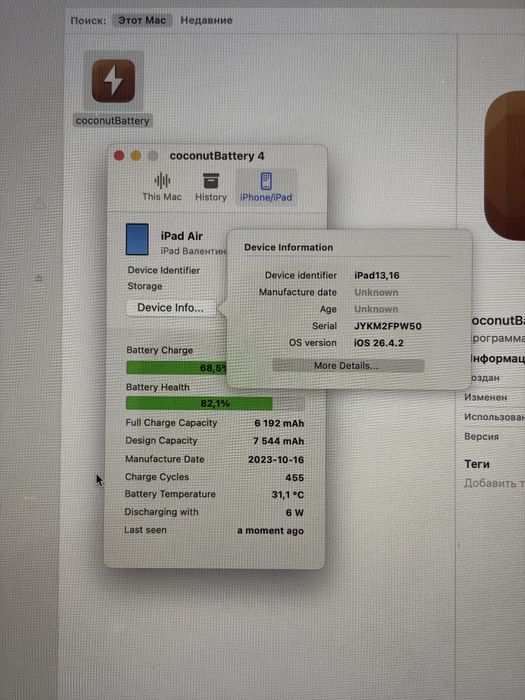Click the Теги heading in Finder preview
525x700 pixels.
tap(477, 464)
